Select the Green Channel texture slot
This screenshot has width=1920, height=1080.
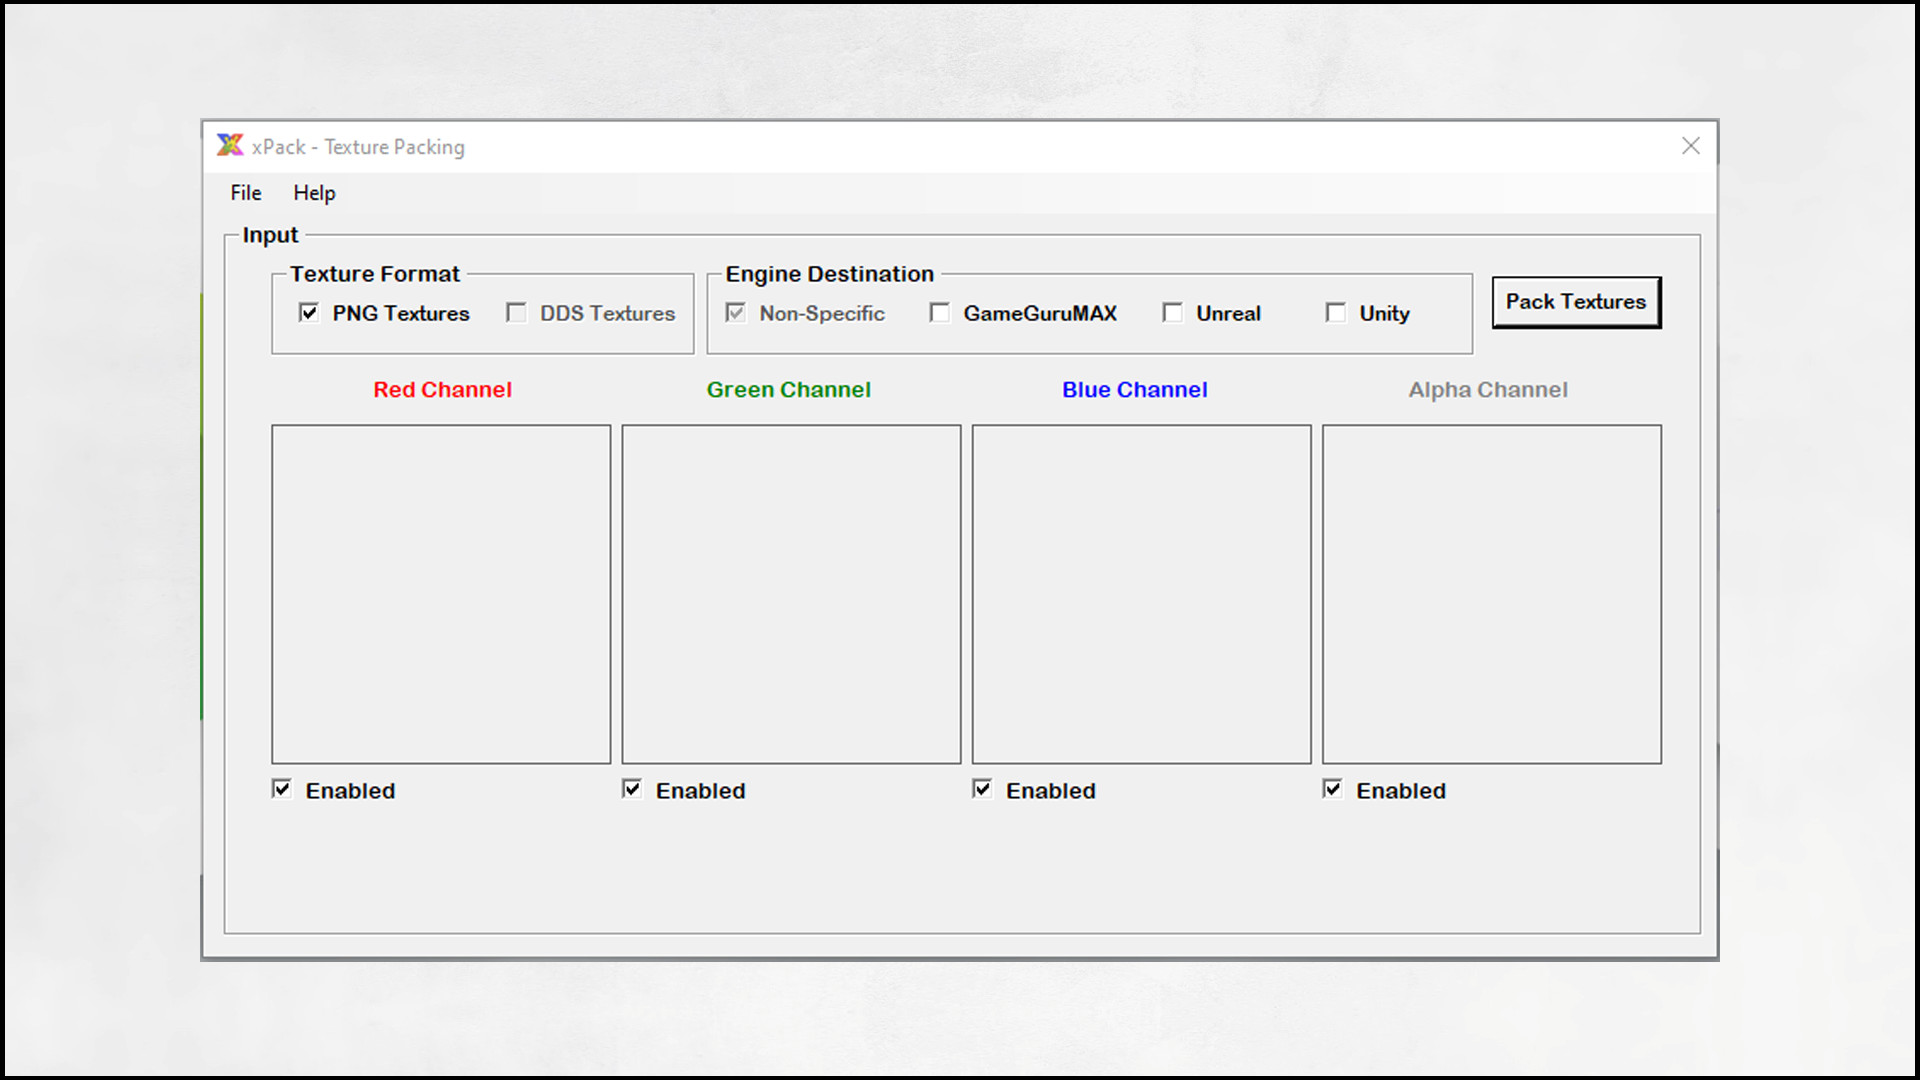pos(790,595)
